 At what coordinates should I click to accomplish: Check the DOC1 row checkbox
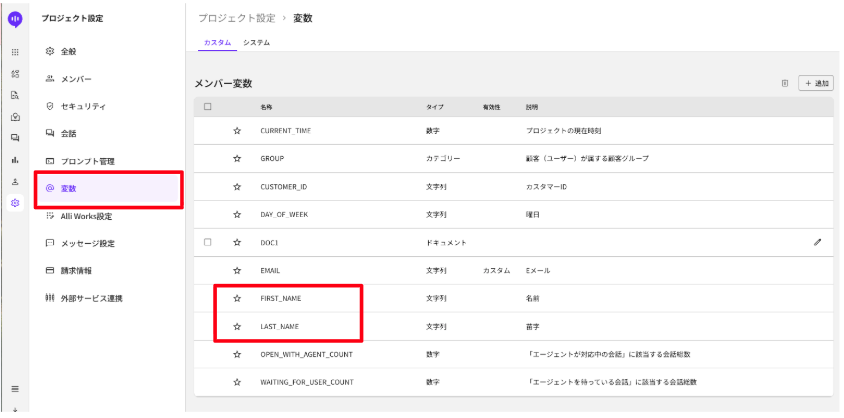coord(207,242)
